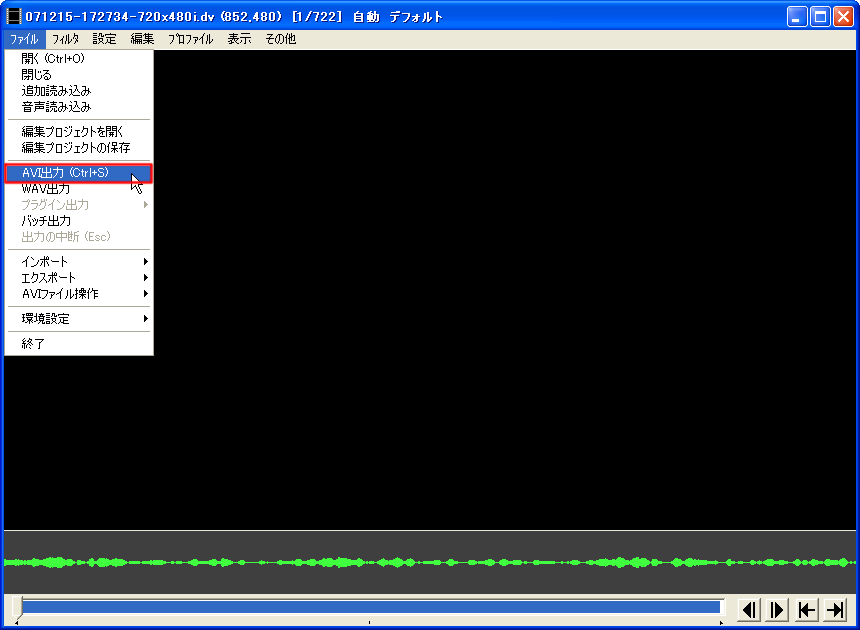This screenshot has width=860, height=630.
Task: Jump to the last frame button
Action: click(835, 609)
